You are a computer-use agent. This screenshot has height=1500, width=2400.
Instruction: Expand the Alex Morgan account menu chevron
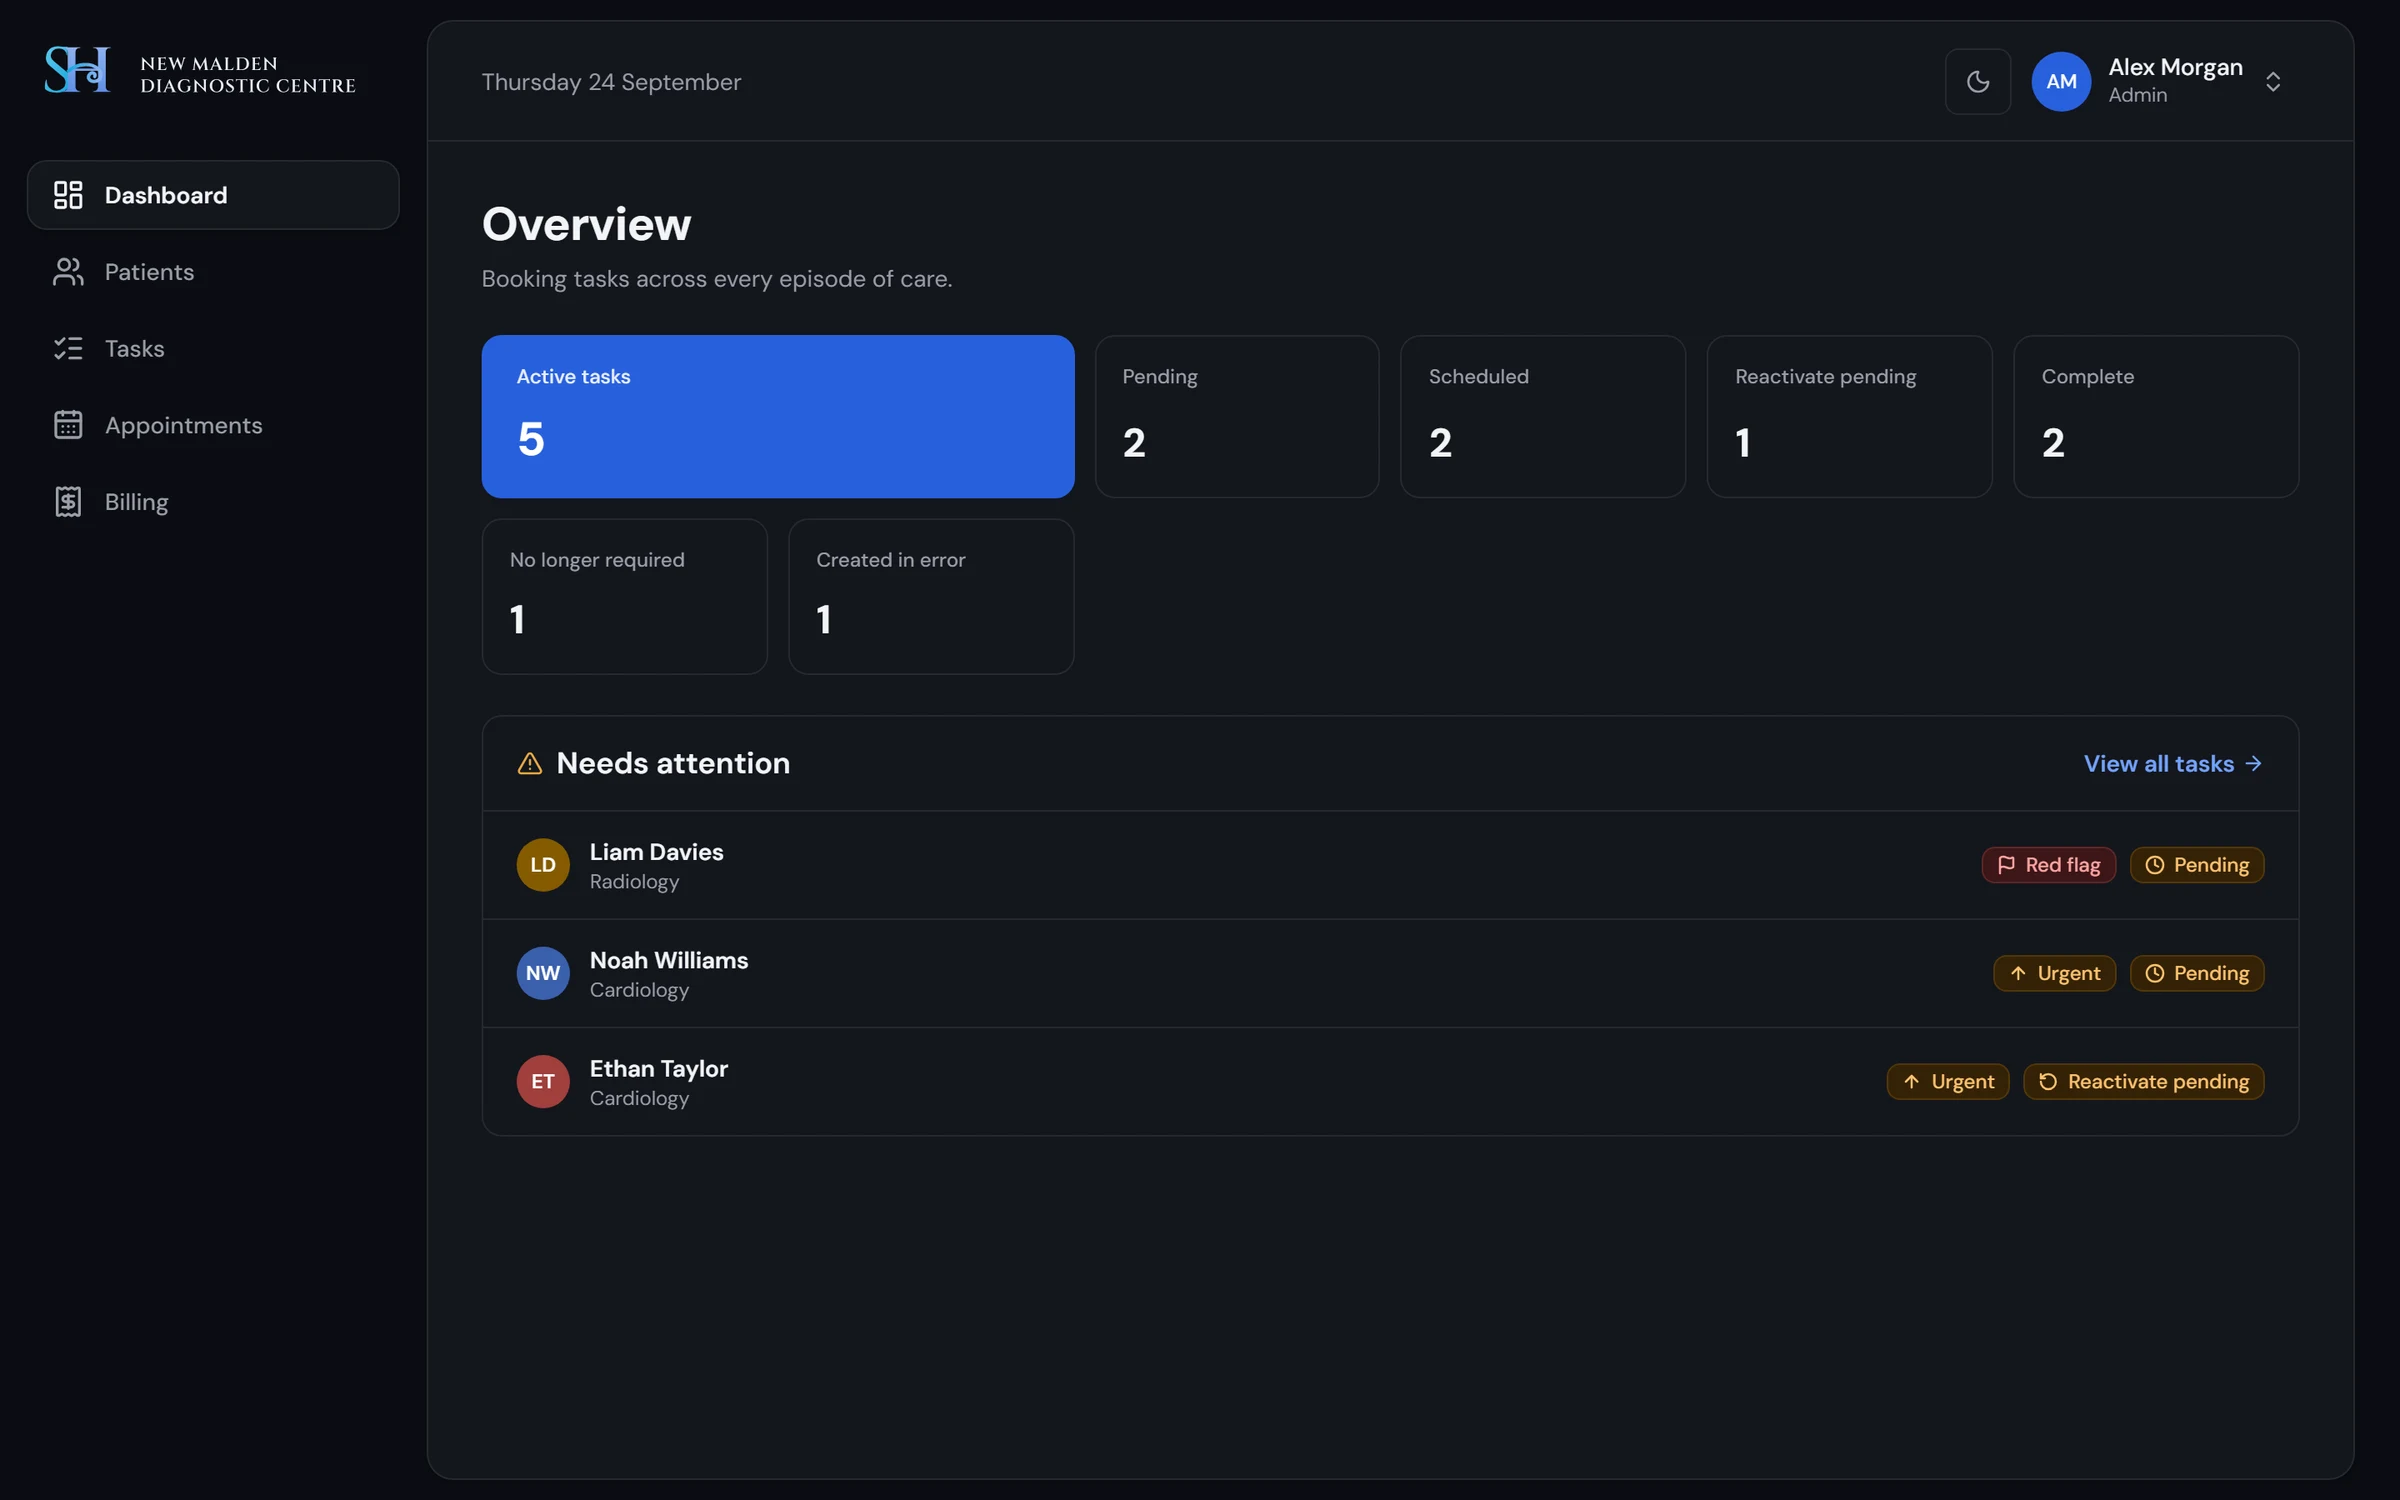click(x=2272, y=82)
